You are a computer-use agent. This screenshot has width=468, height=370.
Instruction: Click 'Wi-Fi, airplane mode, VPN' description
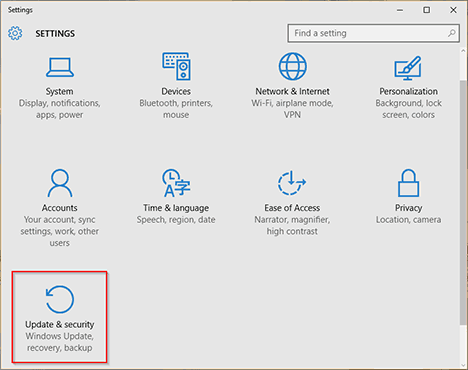[x=292, y=109]
